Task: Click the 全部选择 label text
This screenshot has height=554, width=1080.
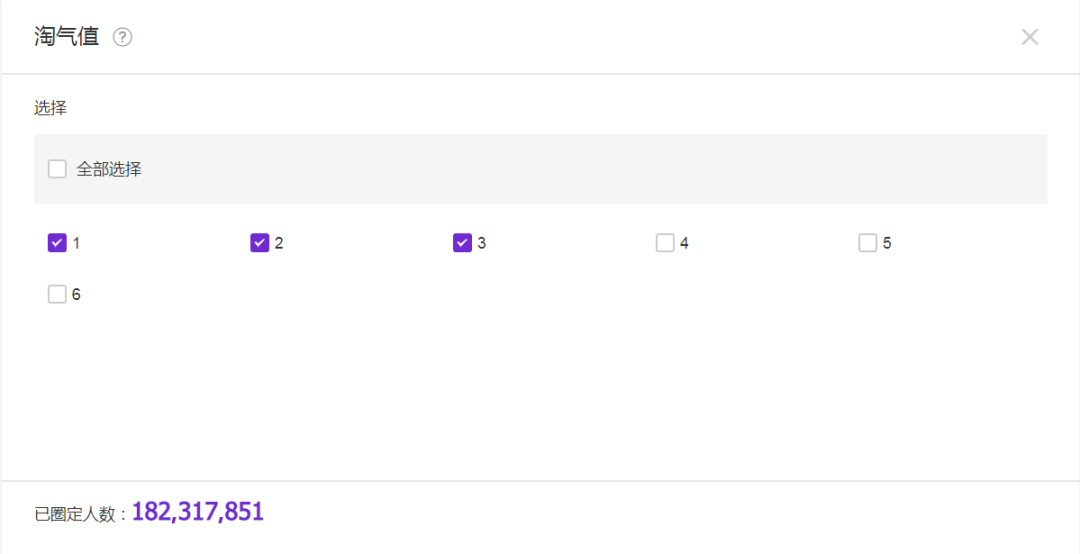Action: pyautogui.click(x=109, y=169)
